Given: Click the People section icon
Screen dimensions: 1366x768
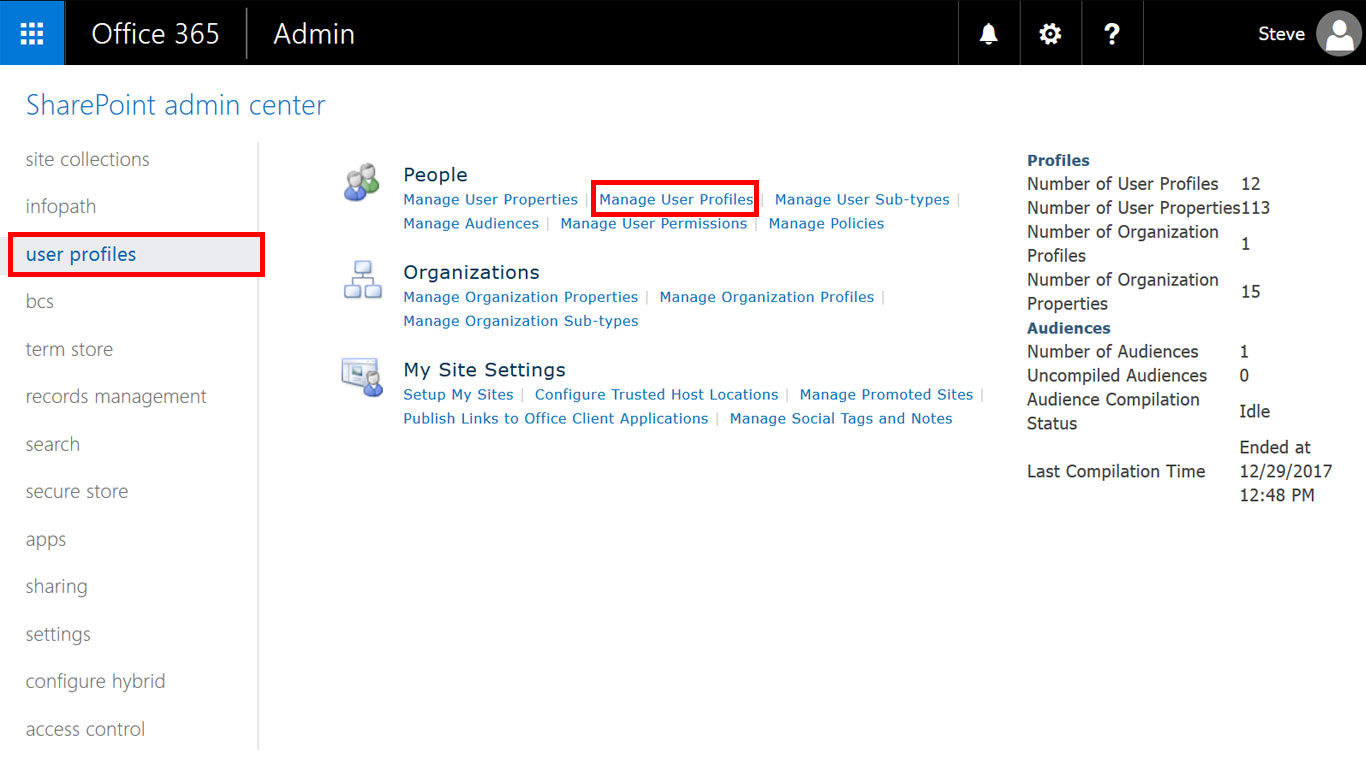Looking at the screenshot, I should point(362,184).
